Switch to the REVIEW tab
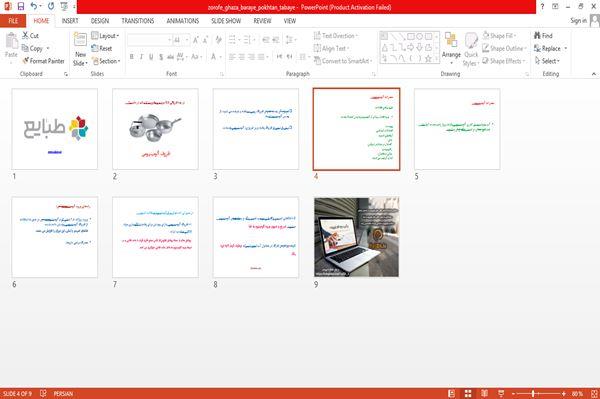The width and height of the screenshot is (600, 399). pos(262,21)
